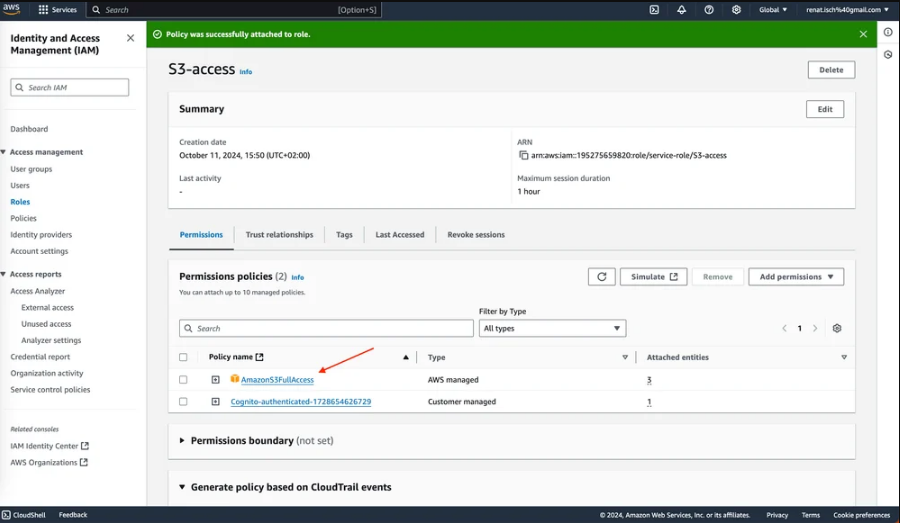Dismiss the green success banner

coord(863,34)
